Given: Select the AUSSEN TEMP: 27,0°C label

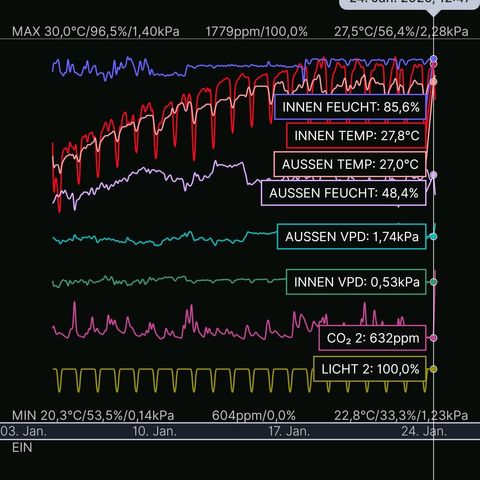Looking at the screenshot, I should [350, 164].
